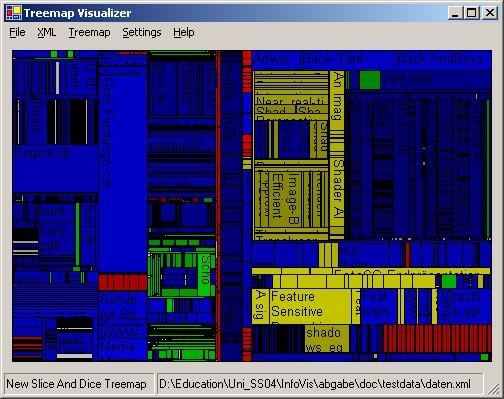This screenshot has height=399, width=504.
Task: Click the Treemap Visualizer title bar icon
Action: [x=13, y=13]
